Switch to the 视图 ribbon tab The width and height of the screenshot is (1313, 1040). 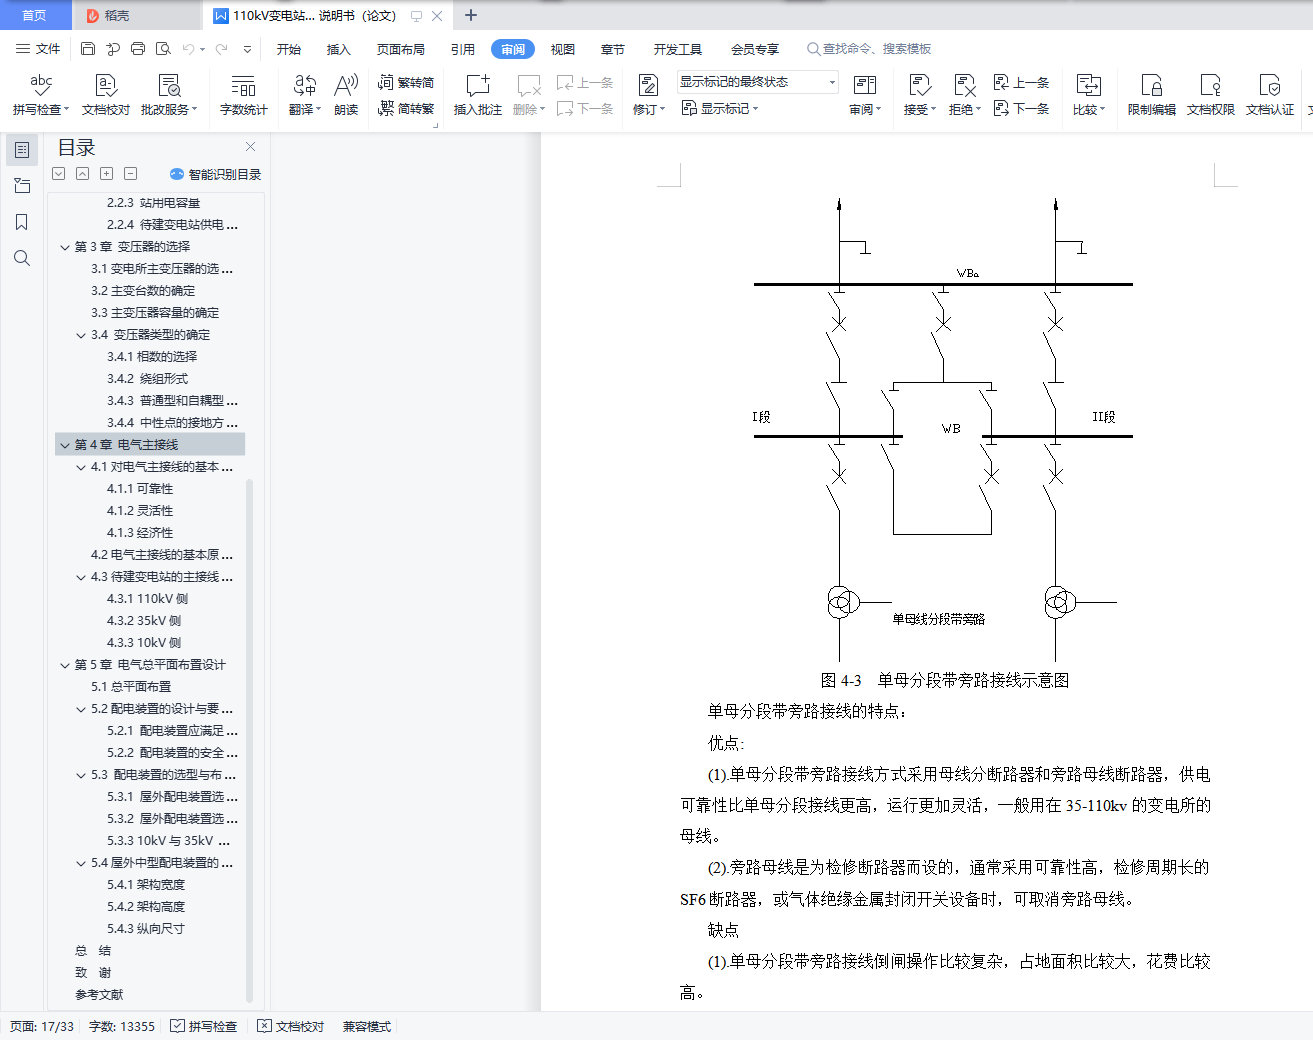click(563, 49)
